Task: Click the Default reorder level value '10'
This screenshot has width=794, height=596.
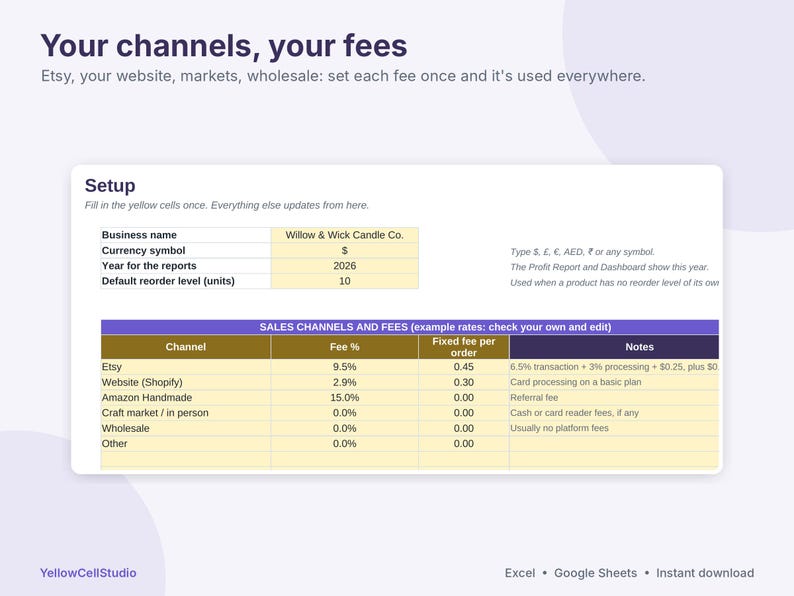Action: [x=344, y=281]
